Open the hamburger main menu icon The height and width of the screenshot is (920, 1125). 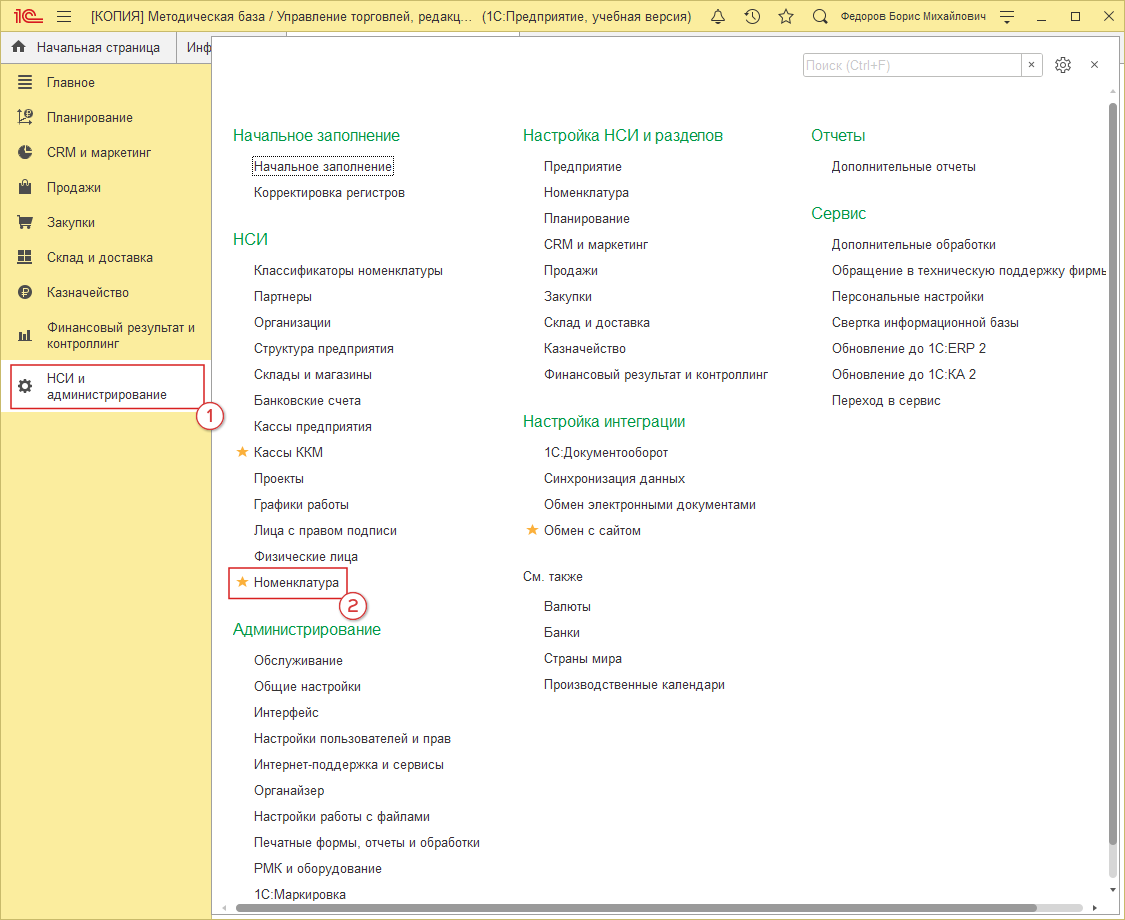(x=64, y=17)
